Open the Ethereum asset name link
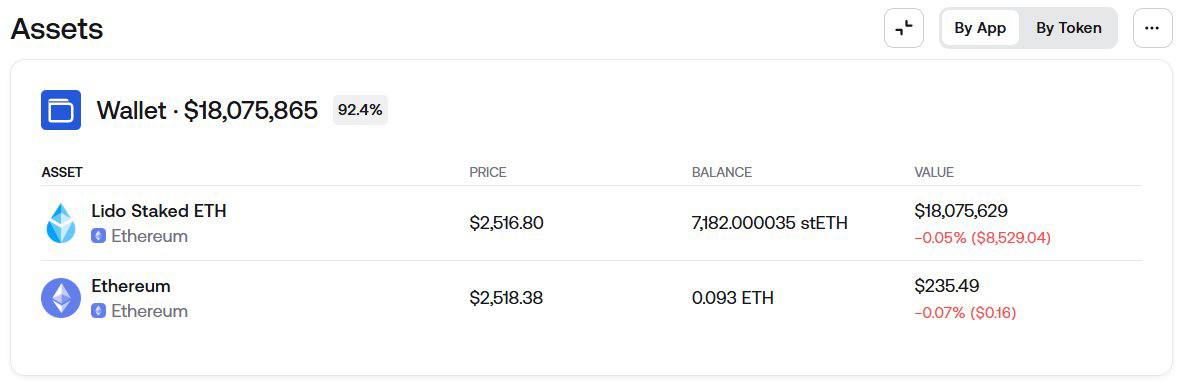This screenshot has height=387, width=1186. coord(131,286)
